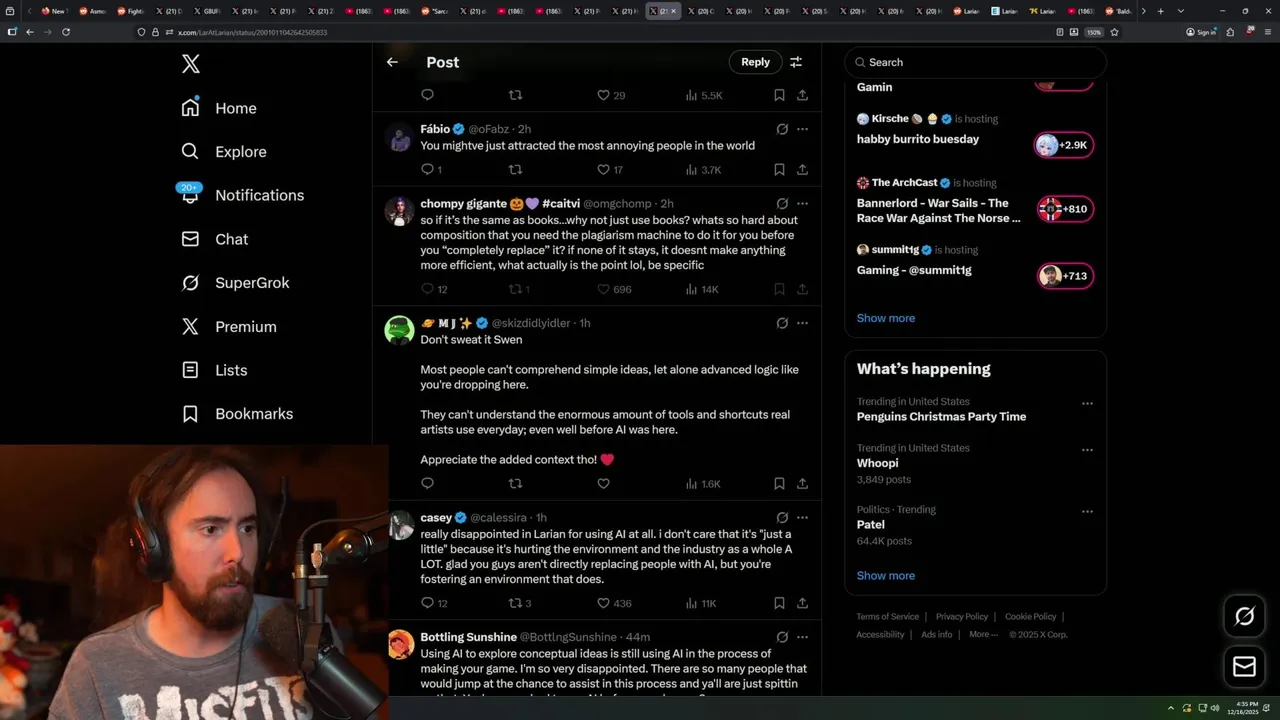Screen dimensions: 1280x720
Task: View 1.6K analytics on @skizdidlyidler post
Action: (x=702, y=483)
